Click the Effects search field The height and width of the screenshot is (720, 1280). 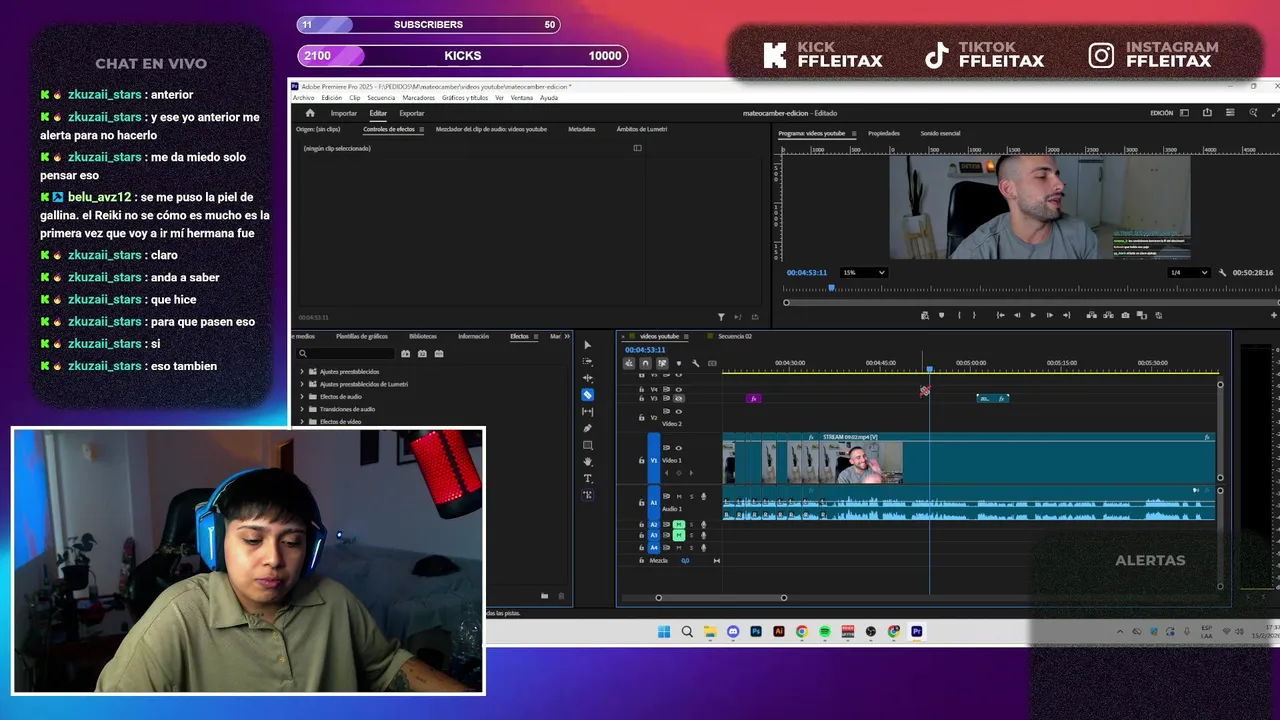tap(345, 353)
